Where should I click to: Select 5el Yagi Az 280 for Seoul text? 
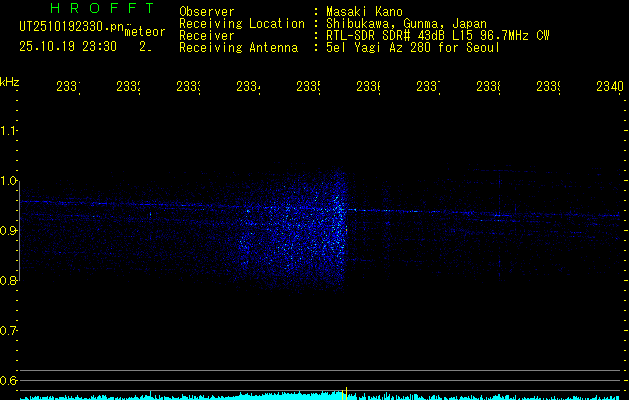point(413,48)
